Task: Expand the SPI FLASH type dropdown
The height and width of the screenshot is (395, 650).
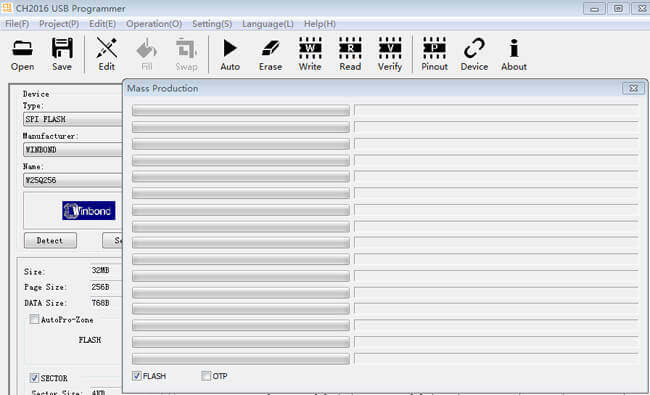Action: coord(73,119)
